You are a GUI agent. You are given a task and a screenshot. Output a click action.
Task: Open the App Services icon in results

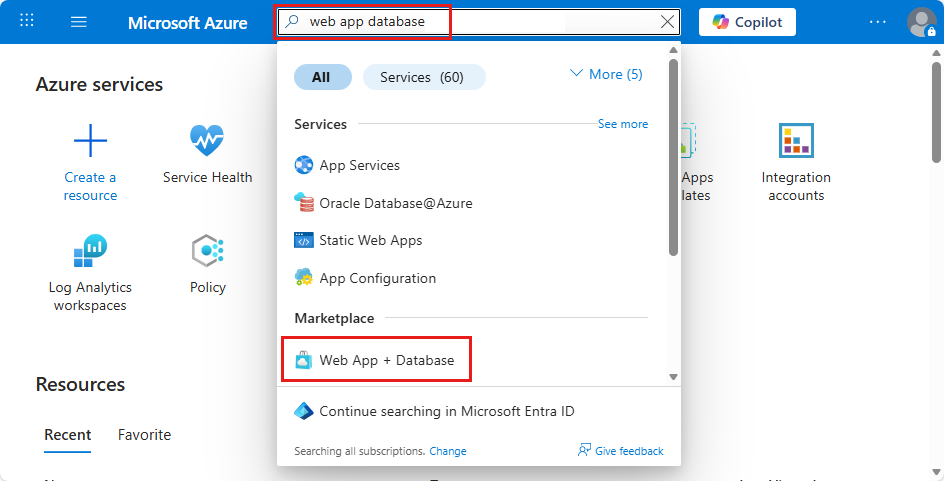point(304,165)
